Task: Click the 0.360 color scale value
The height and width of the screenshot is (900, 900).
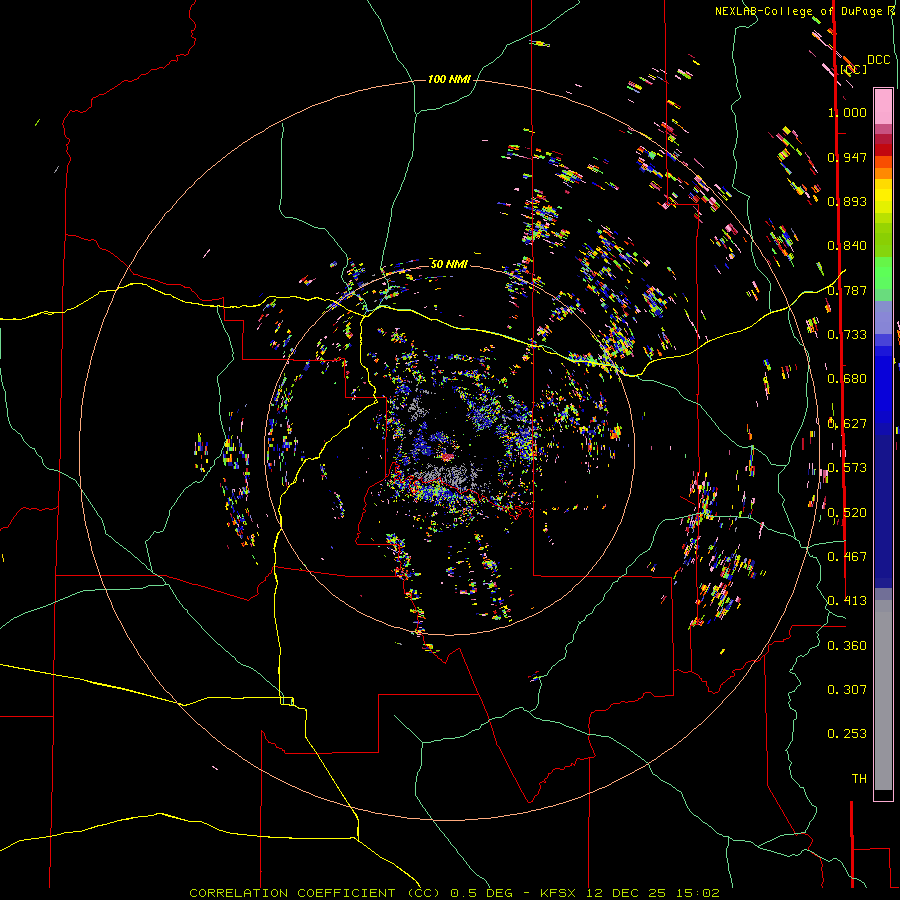Action: tap(847, 646)
